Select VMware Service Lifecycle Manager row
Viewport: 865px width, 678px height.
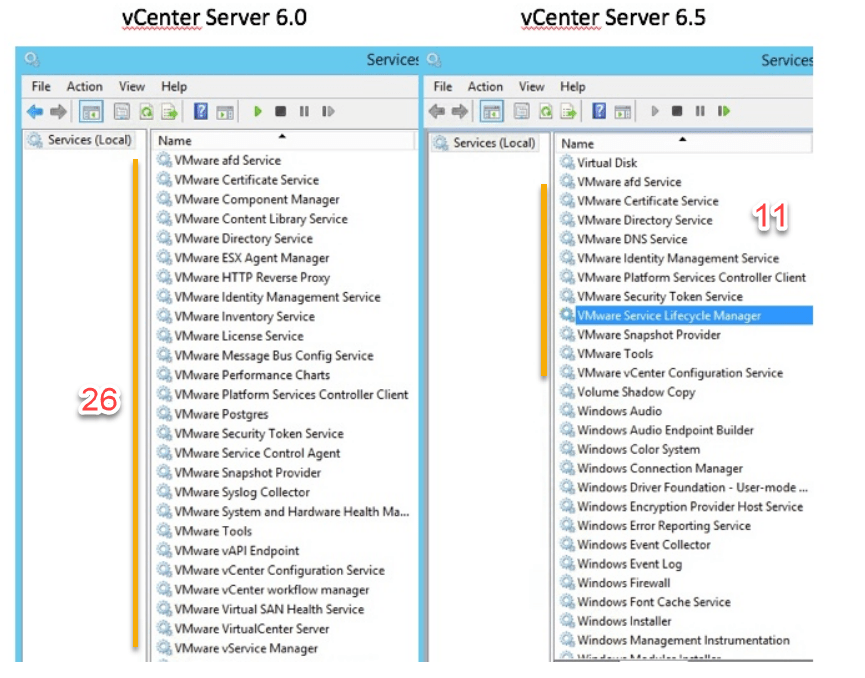coord(668,316)
